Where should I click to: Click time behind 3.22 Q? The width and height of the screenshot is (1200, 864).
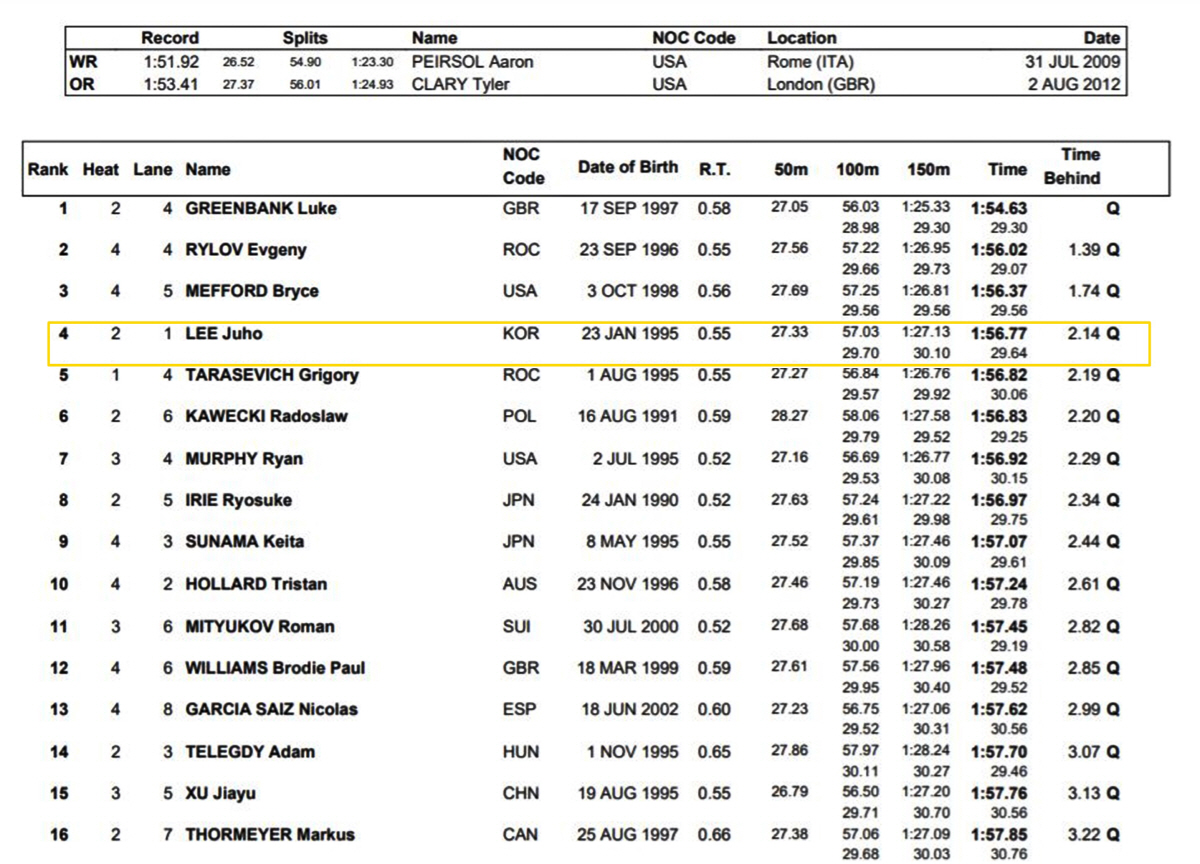point(1093,835)
